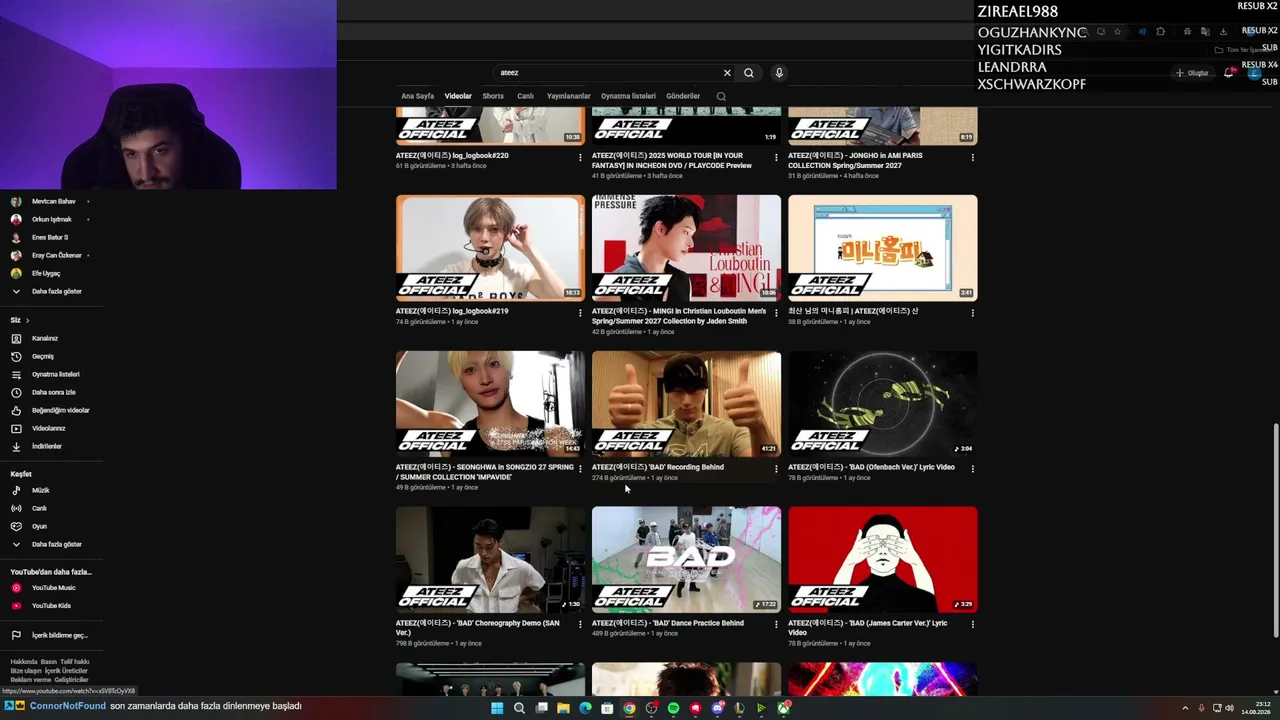
Task: Open the Yayınlananlar tab
Action: [x=569, y=96]
